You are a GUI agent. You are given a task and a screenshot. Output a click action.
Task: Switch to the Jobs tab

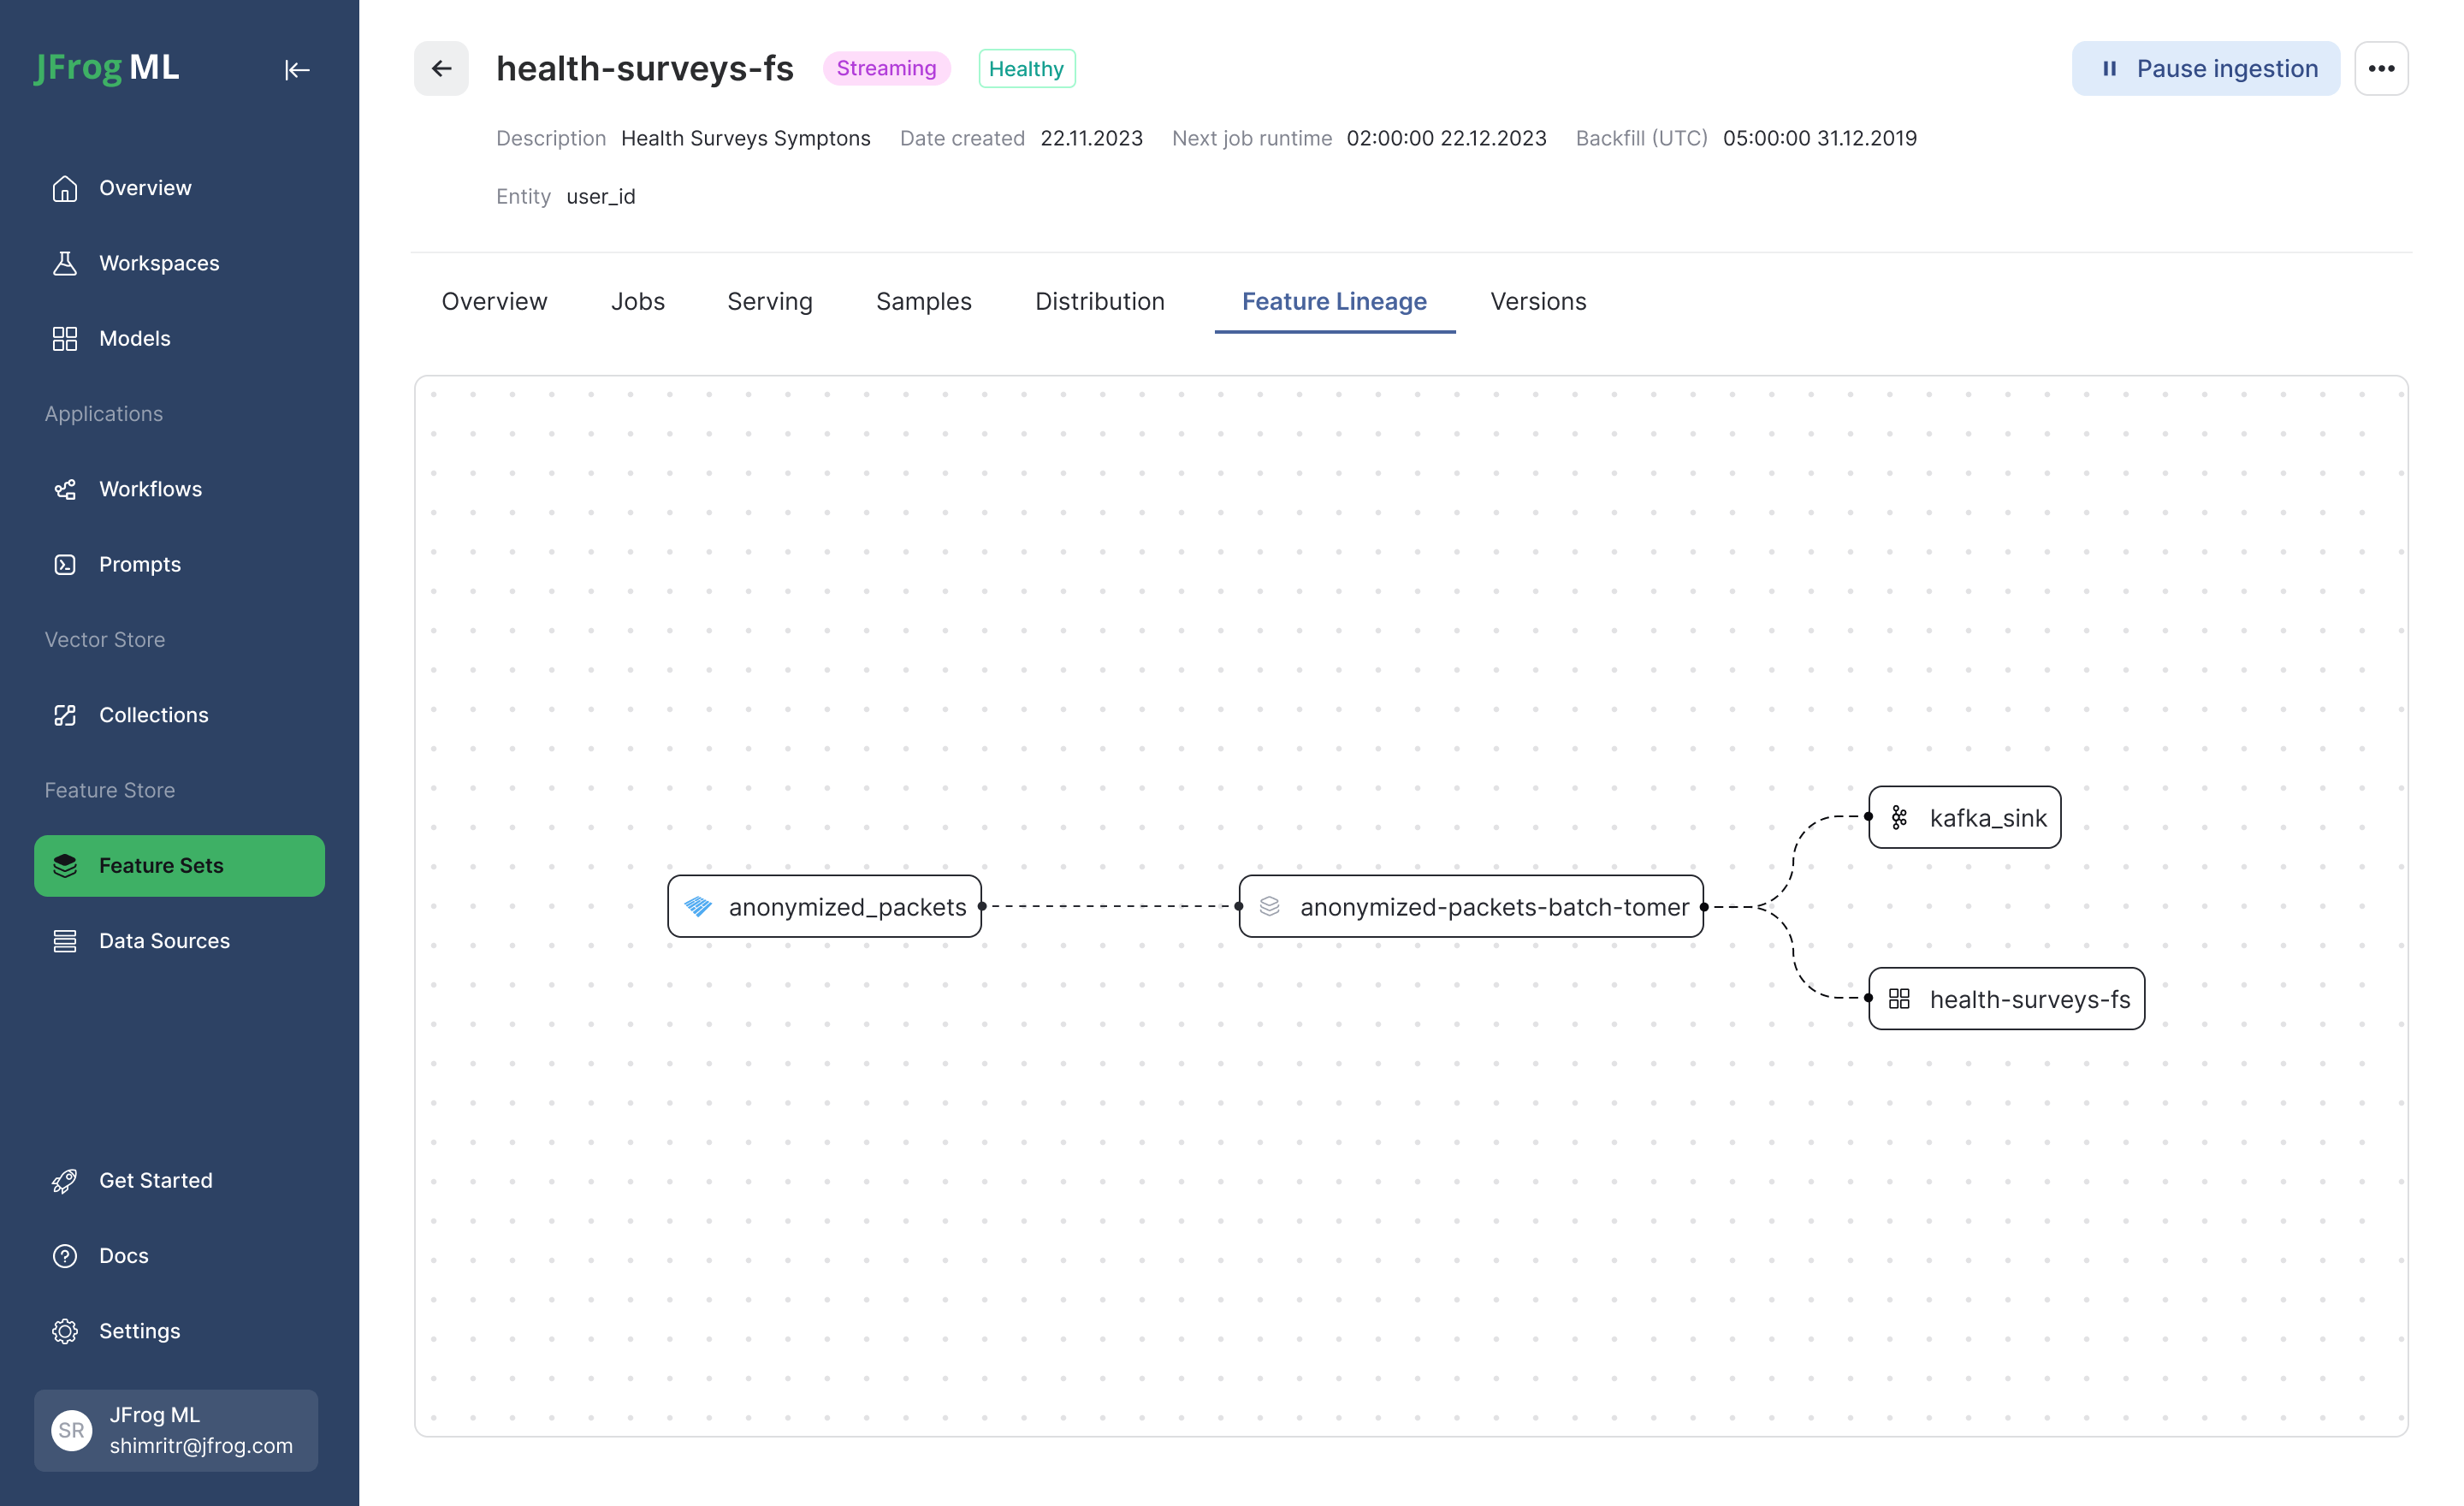637,301
